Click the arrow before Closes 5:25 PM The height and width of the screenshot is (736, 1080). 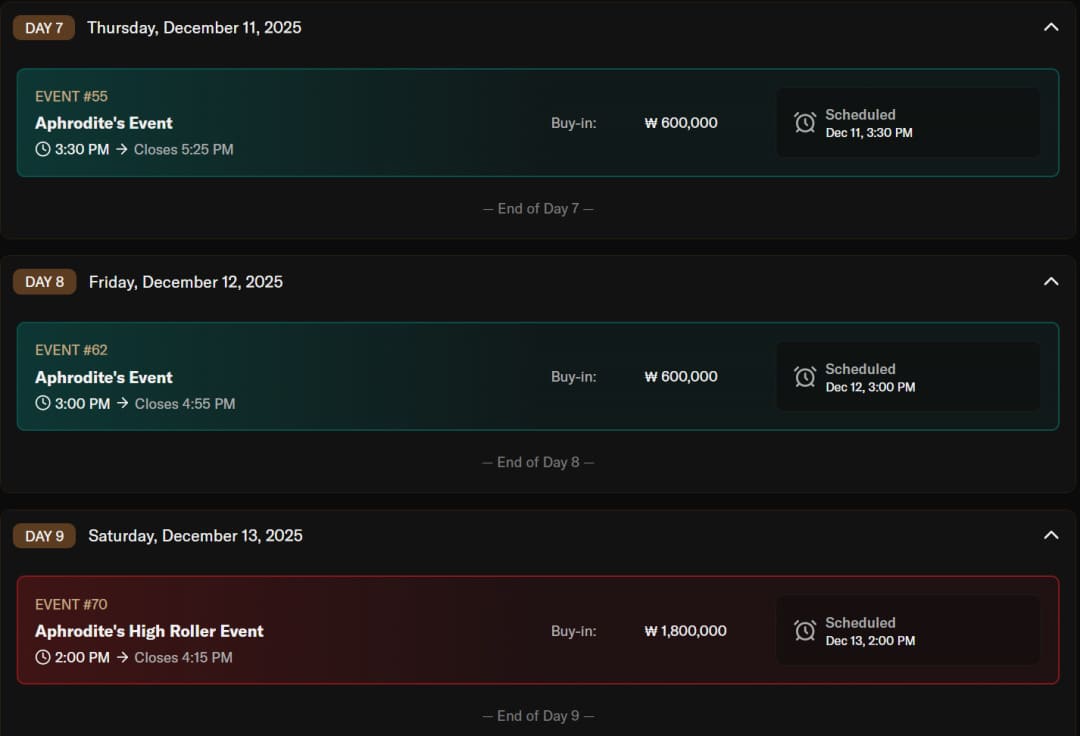click(x=121, y=150)
